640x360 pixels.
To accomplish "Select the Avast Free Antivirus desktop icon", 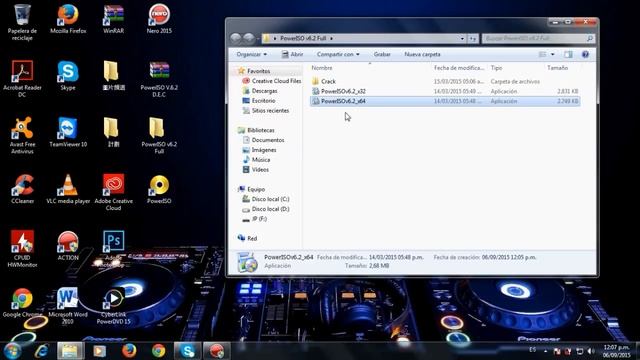I will (22, 135).
